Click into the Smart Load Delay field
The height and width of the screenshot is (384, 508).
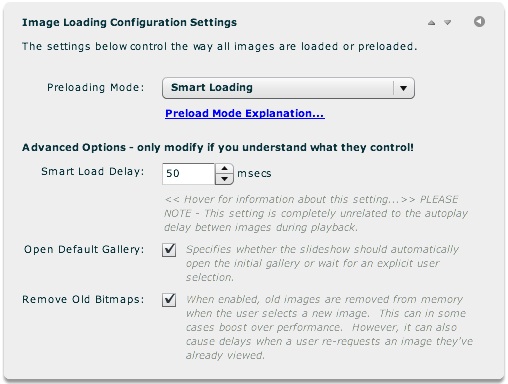coord(188,174)
